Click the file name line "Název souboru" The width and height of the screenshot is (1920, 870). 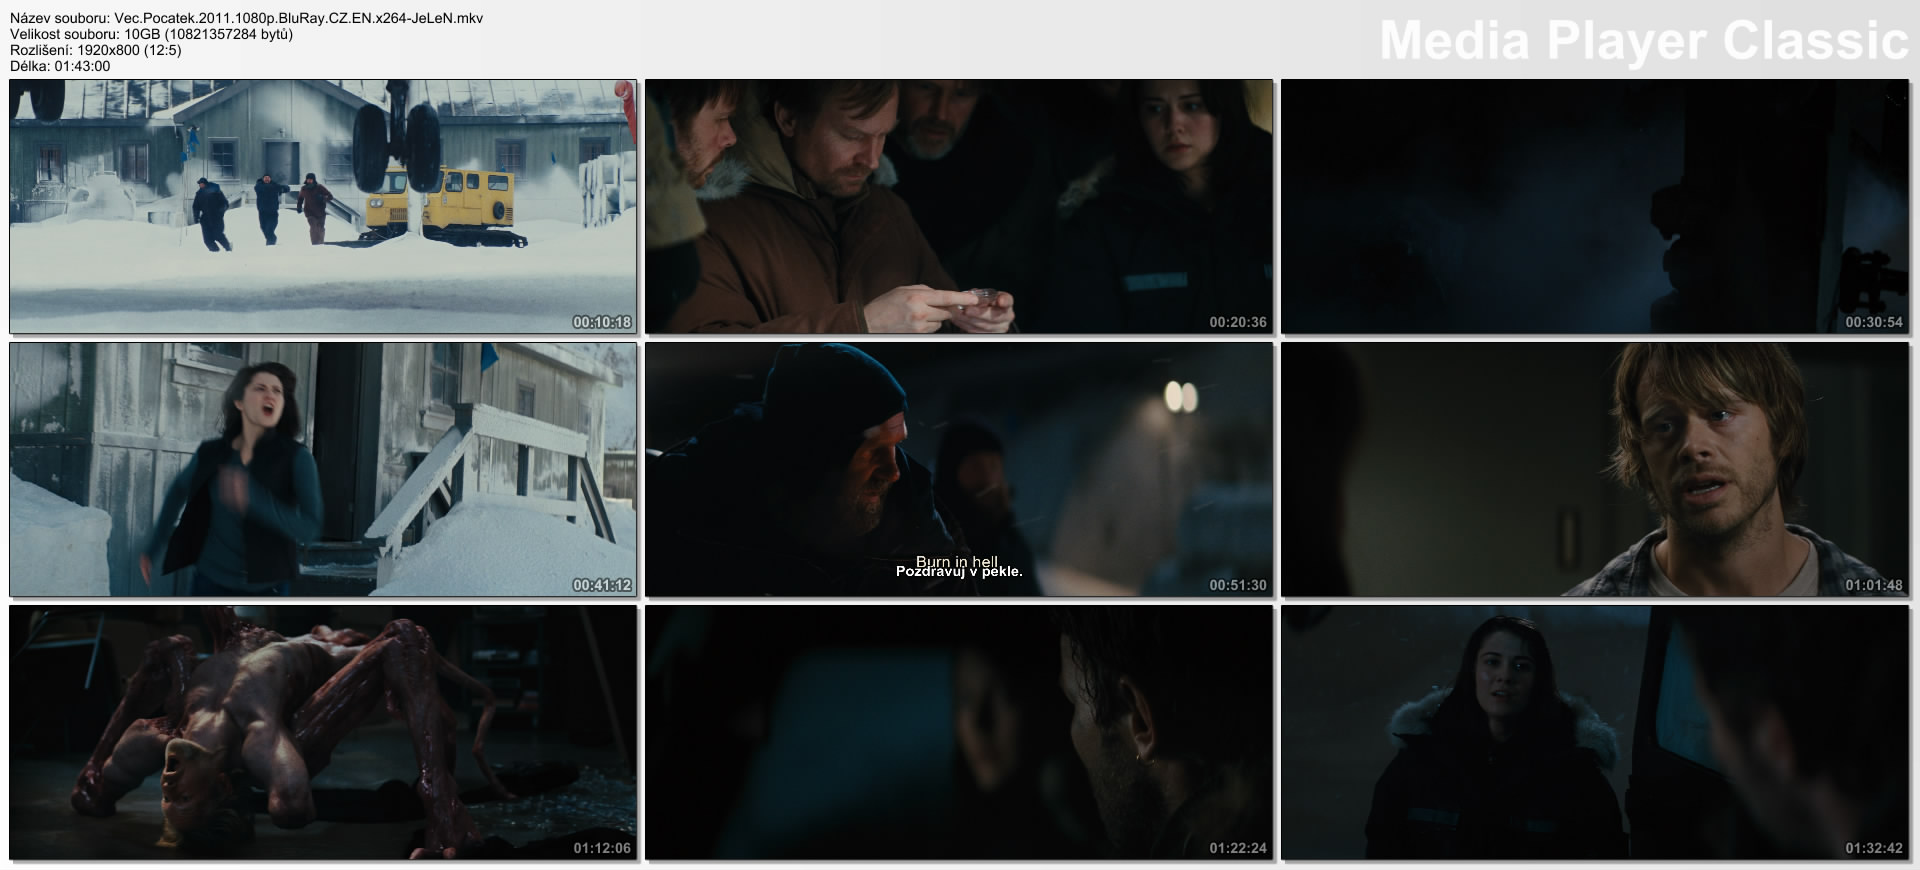pyautogui.click(x=246, y=18)
